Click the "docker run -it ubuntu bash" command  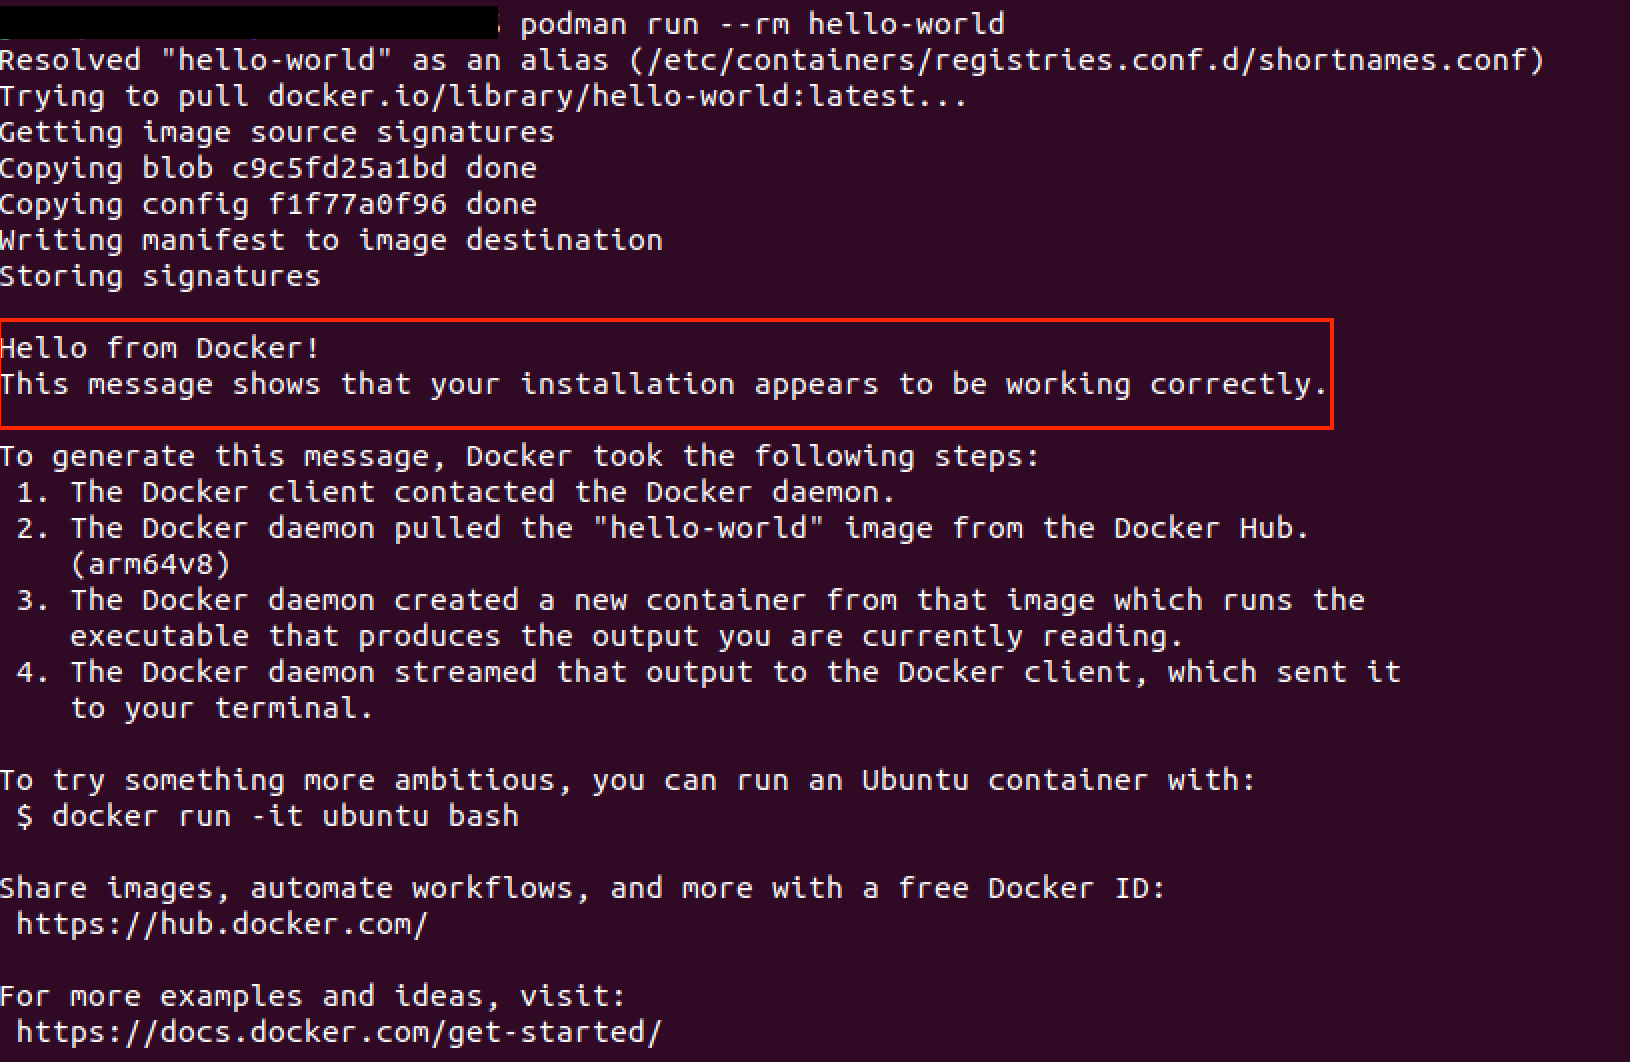pos(285,816)
